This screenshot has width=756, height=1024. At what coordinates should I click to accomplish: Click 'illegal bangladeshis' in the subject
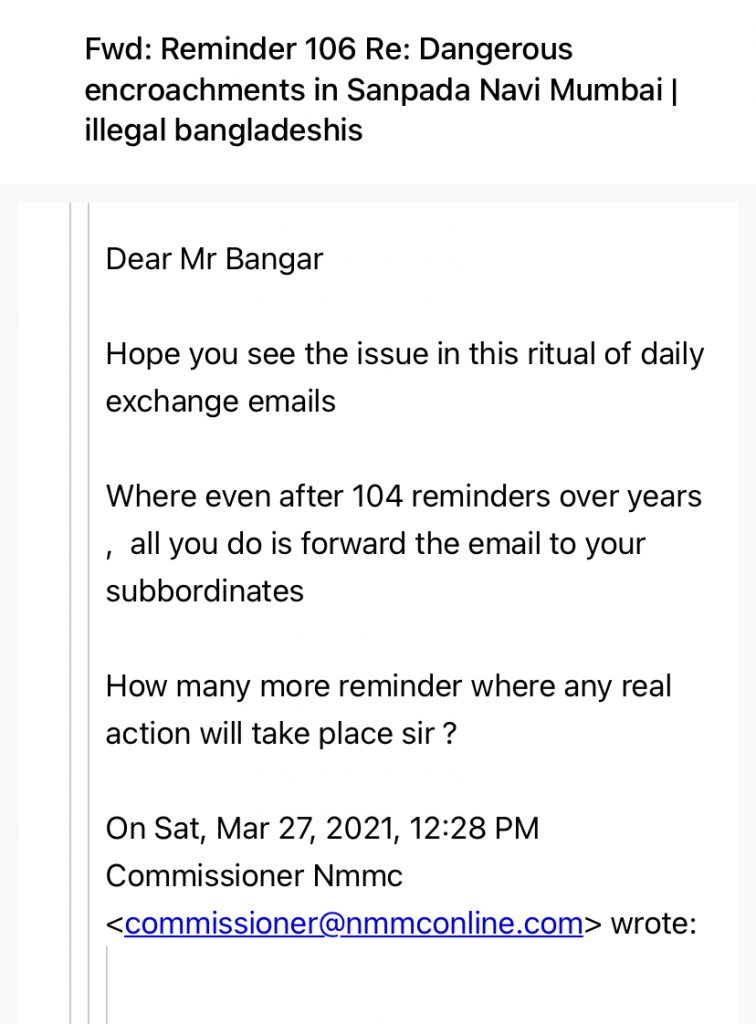224,130
